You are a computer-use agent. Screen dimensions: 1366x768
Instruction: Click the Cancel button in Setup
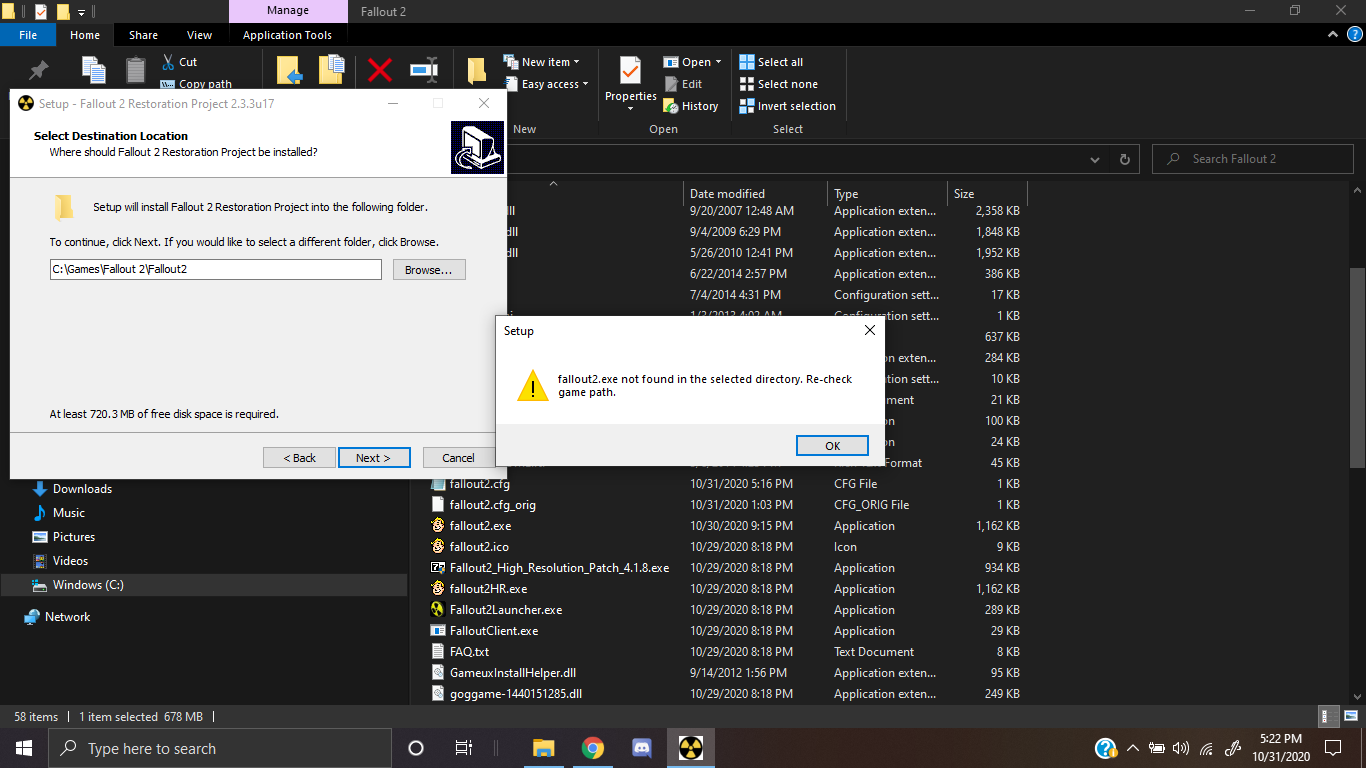click(x=458, y=457)
